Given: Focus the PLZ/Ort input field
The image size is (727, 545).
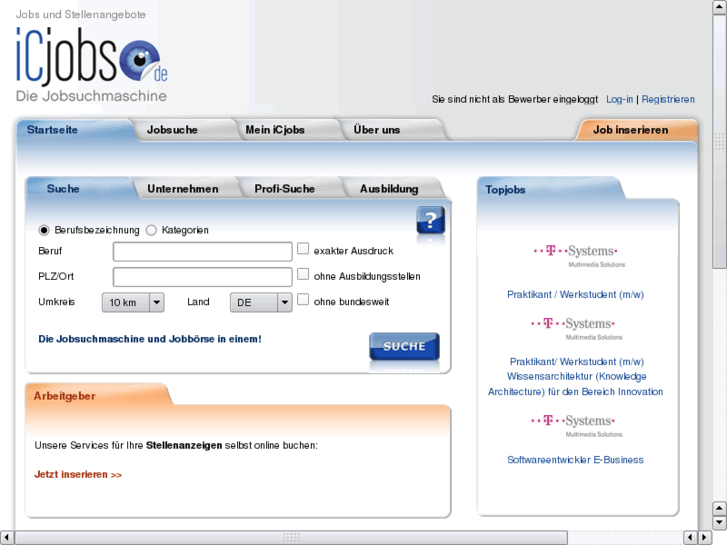Looking at the screenshot, I should [x=203, y=277].
